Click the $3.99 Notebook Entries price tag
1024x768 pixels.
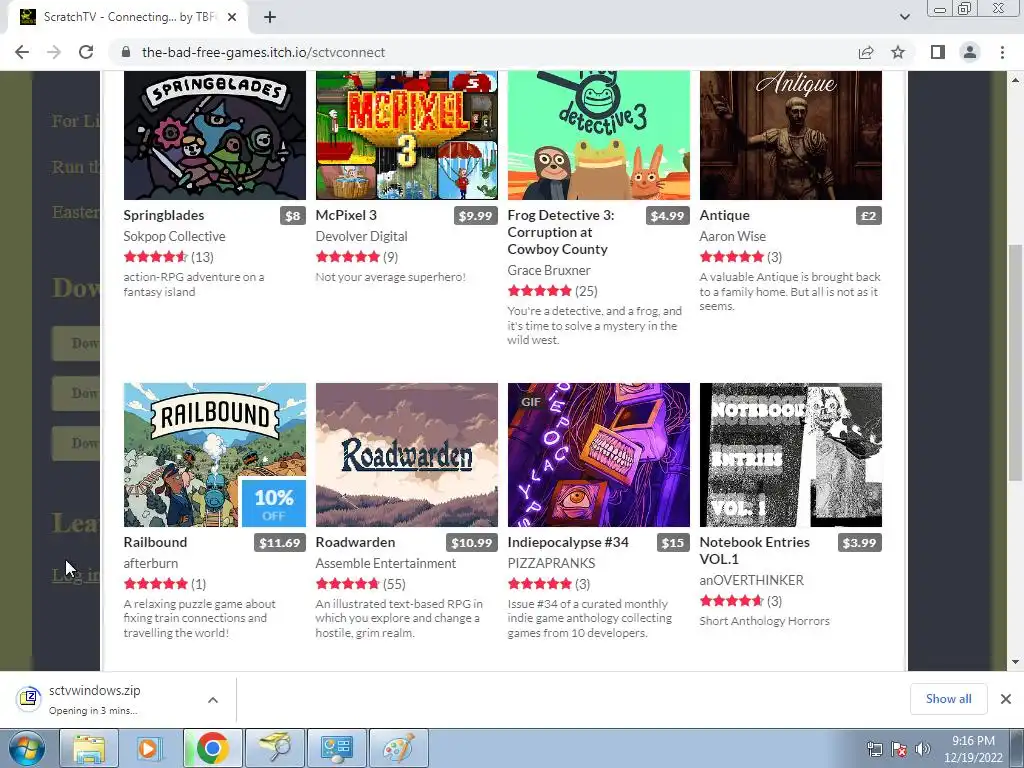(859, 543)
